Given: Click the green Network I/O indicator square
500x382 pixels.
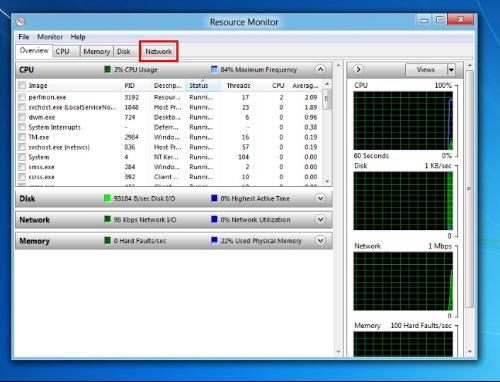Looking at the screenshot, I should point(107,219).
